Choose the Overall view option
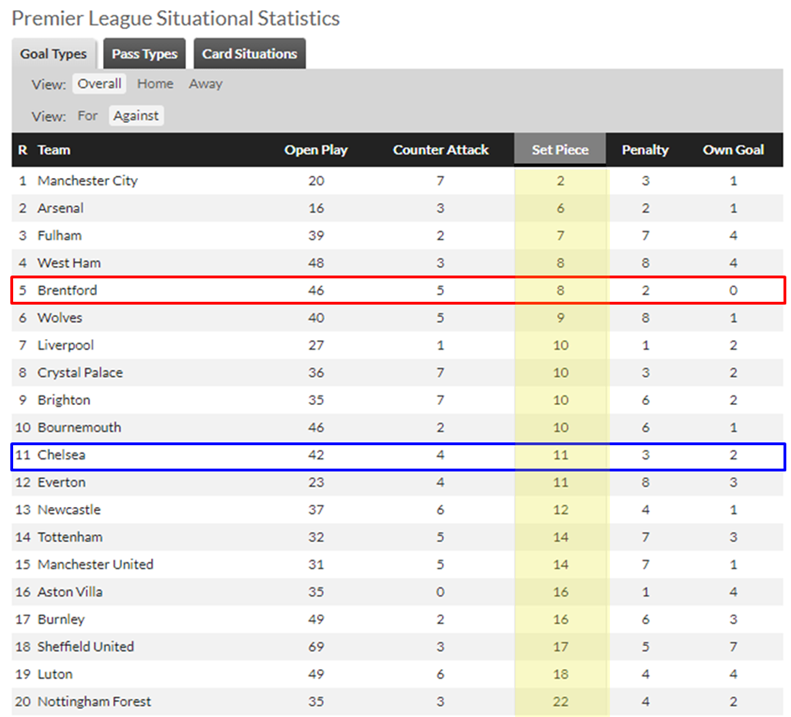This screenshot has height=717, width=791. point(99,84)
